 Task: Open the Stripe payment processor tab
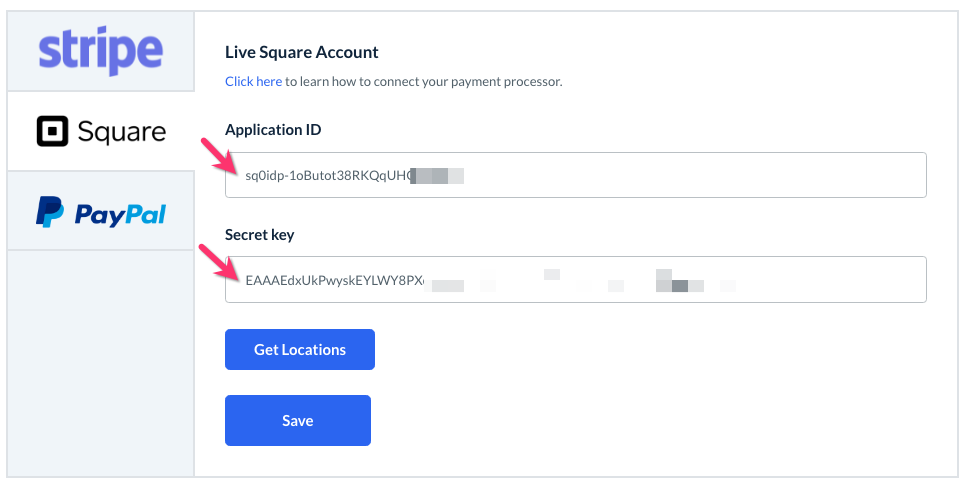[100, 51]
